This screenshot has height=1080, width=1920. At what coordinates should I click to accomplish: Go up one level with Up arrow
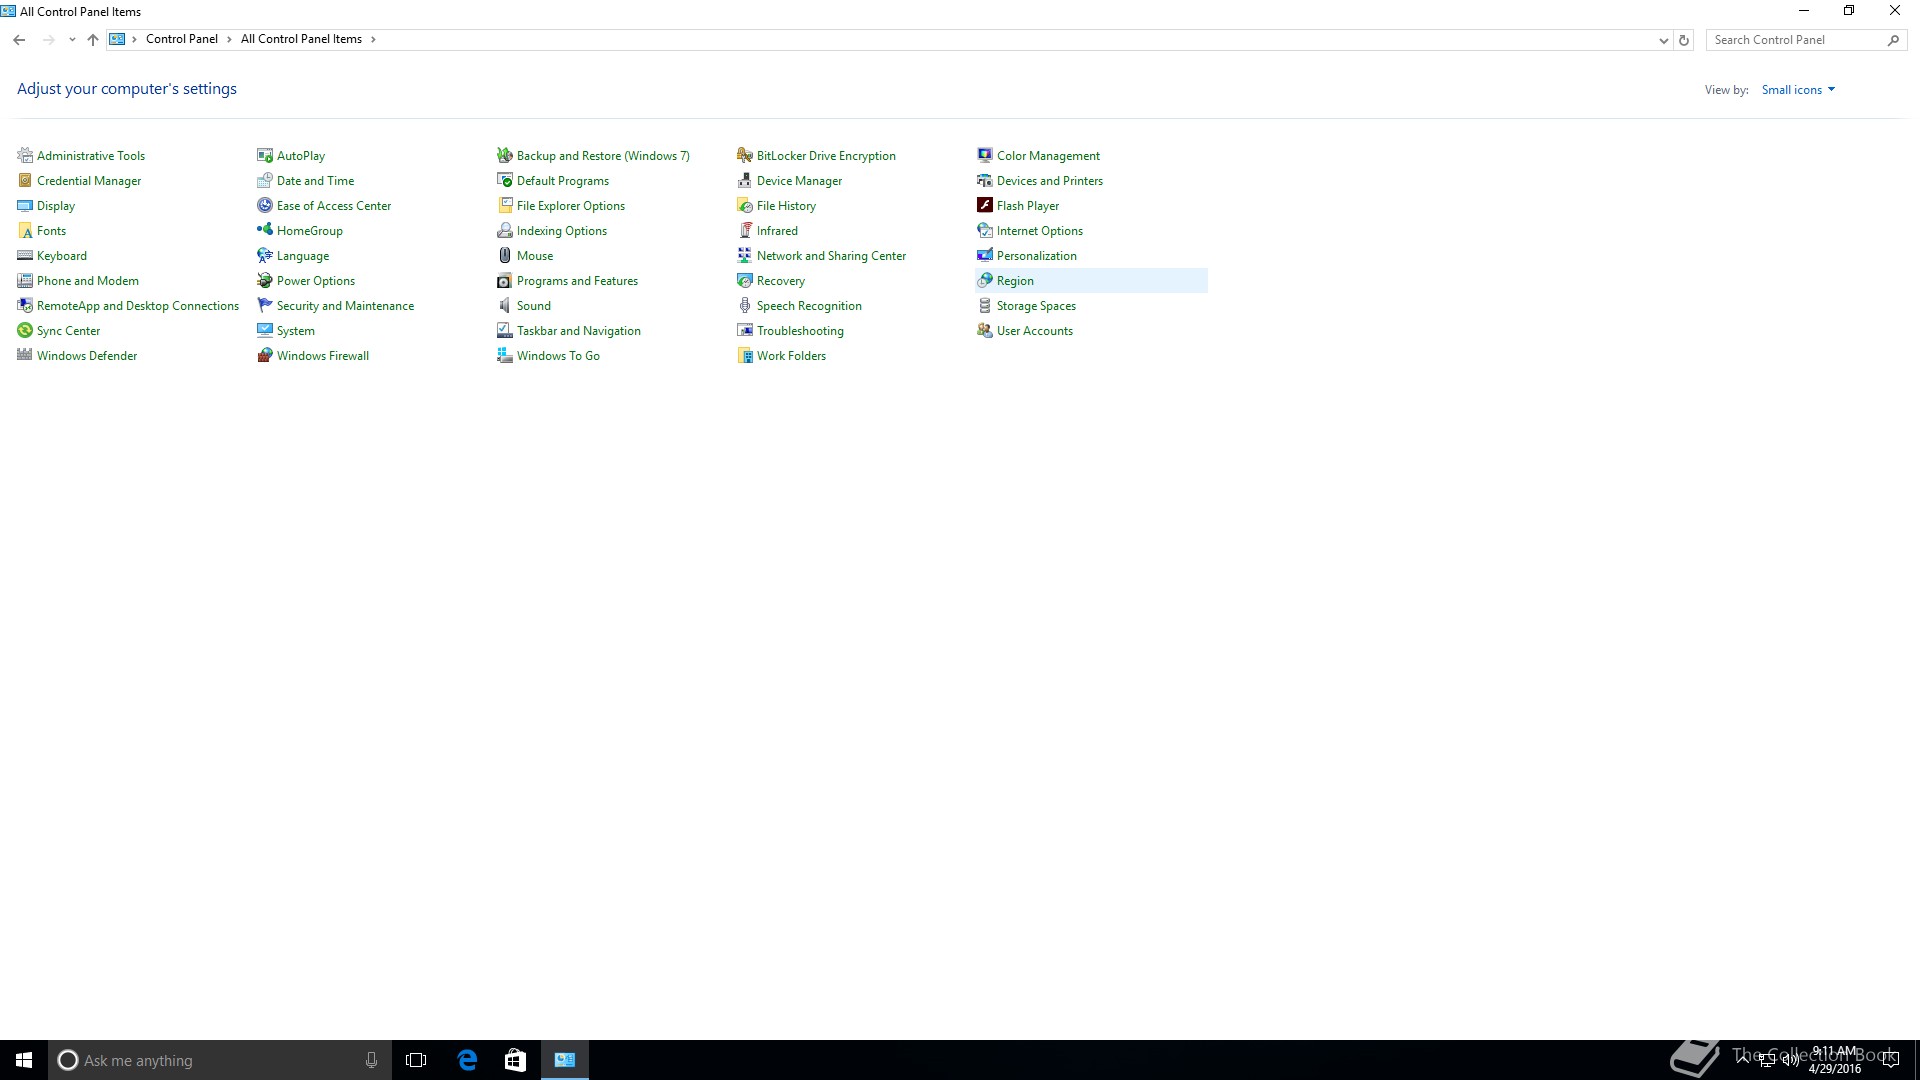point(93,40)
